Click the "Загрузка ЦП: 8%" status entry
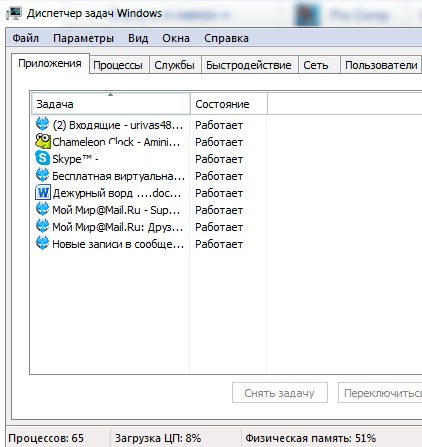This screenshot has width=422, height=447. (x=158, y=438)
